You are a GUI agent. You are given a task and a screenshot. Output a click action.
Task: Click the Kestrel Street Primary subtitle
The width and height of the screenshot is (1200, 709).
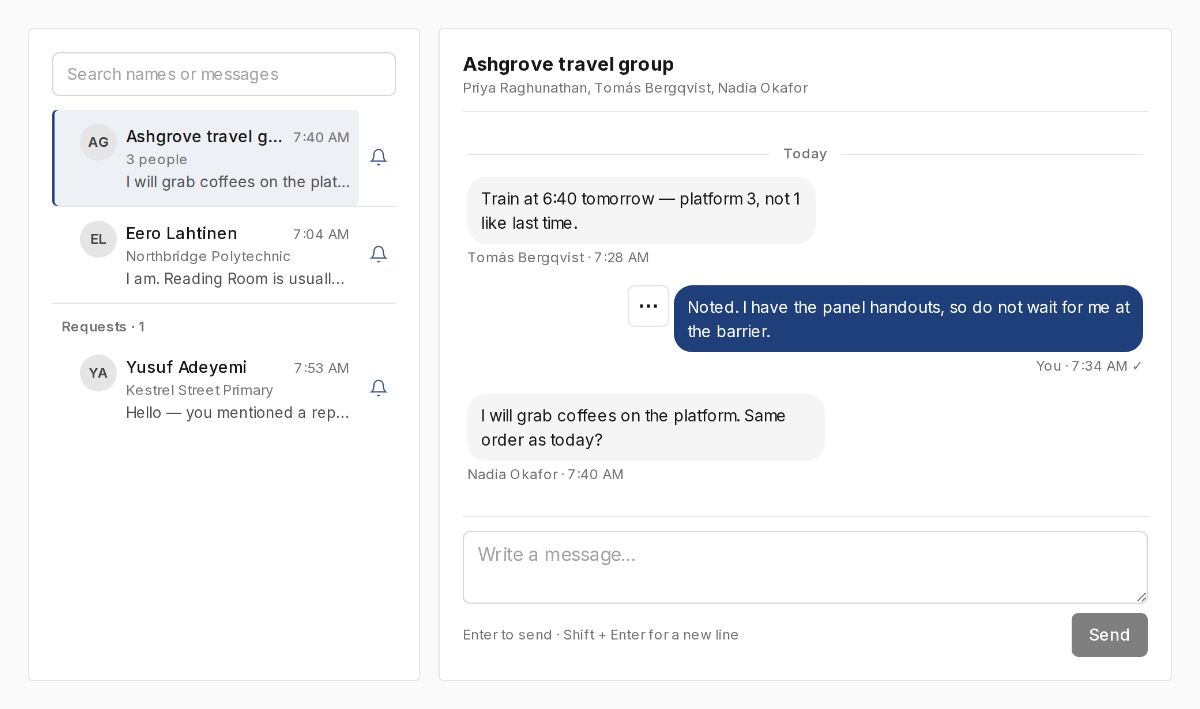coord(199,391)
